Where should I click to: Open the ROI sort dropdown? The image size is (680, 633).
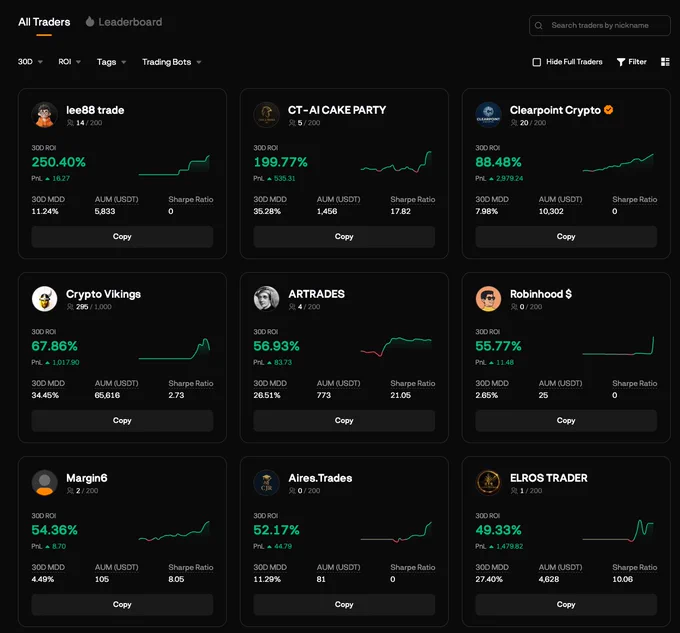(69, 62)
